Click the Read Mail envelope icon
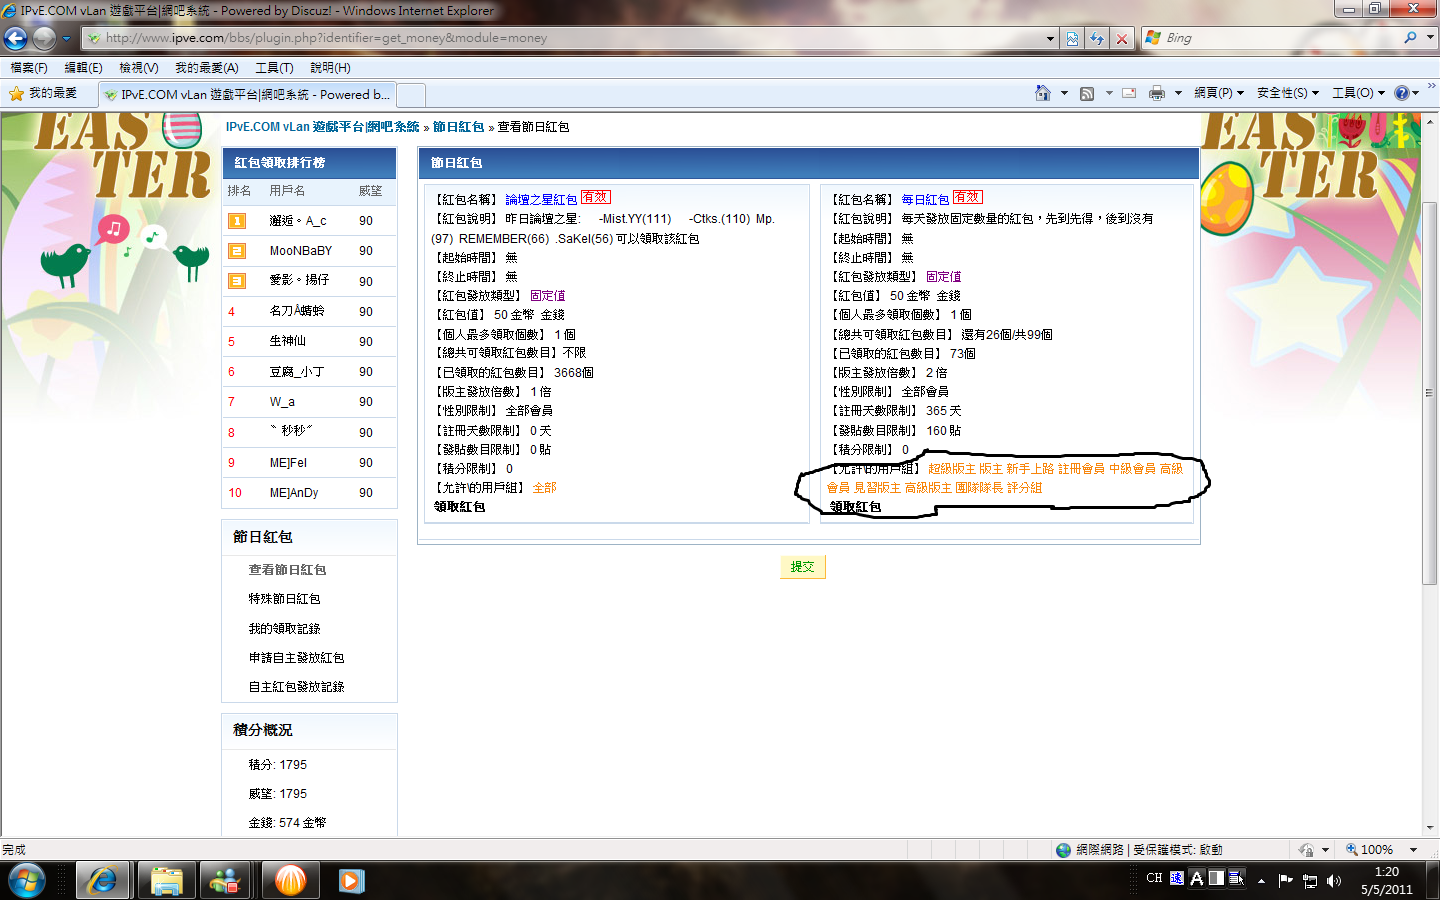Image resolution: width=1440 pixels, height=900 pixels. coord(1129,93)
